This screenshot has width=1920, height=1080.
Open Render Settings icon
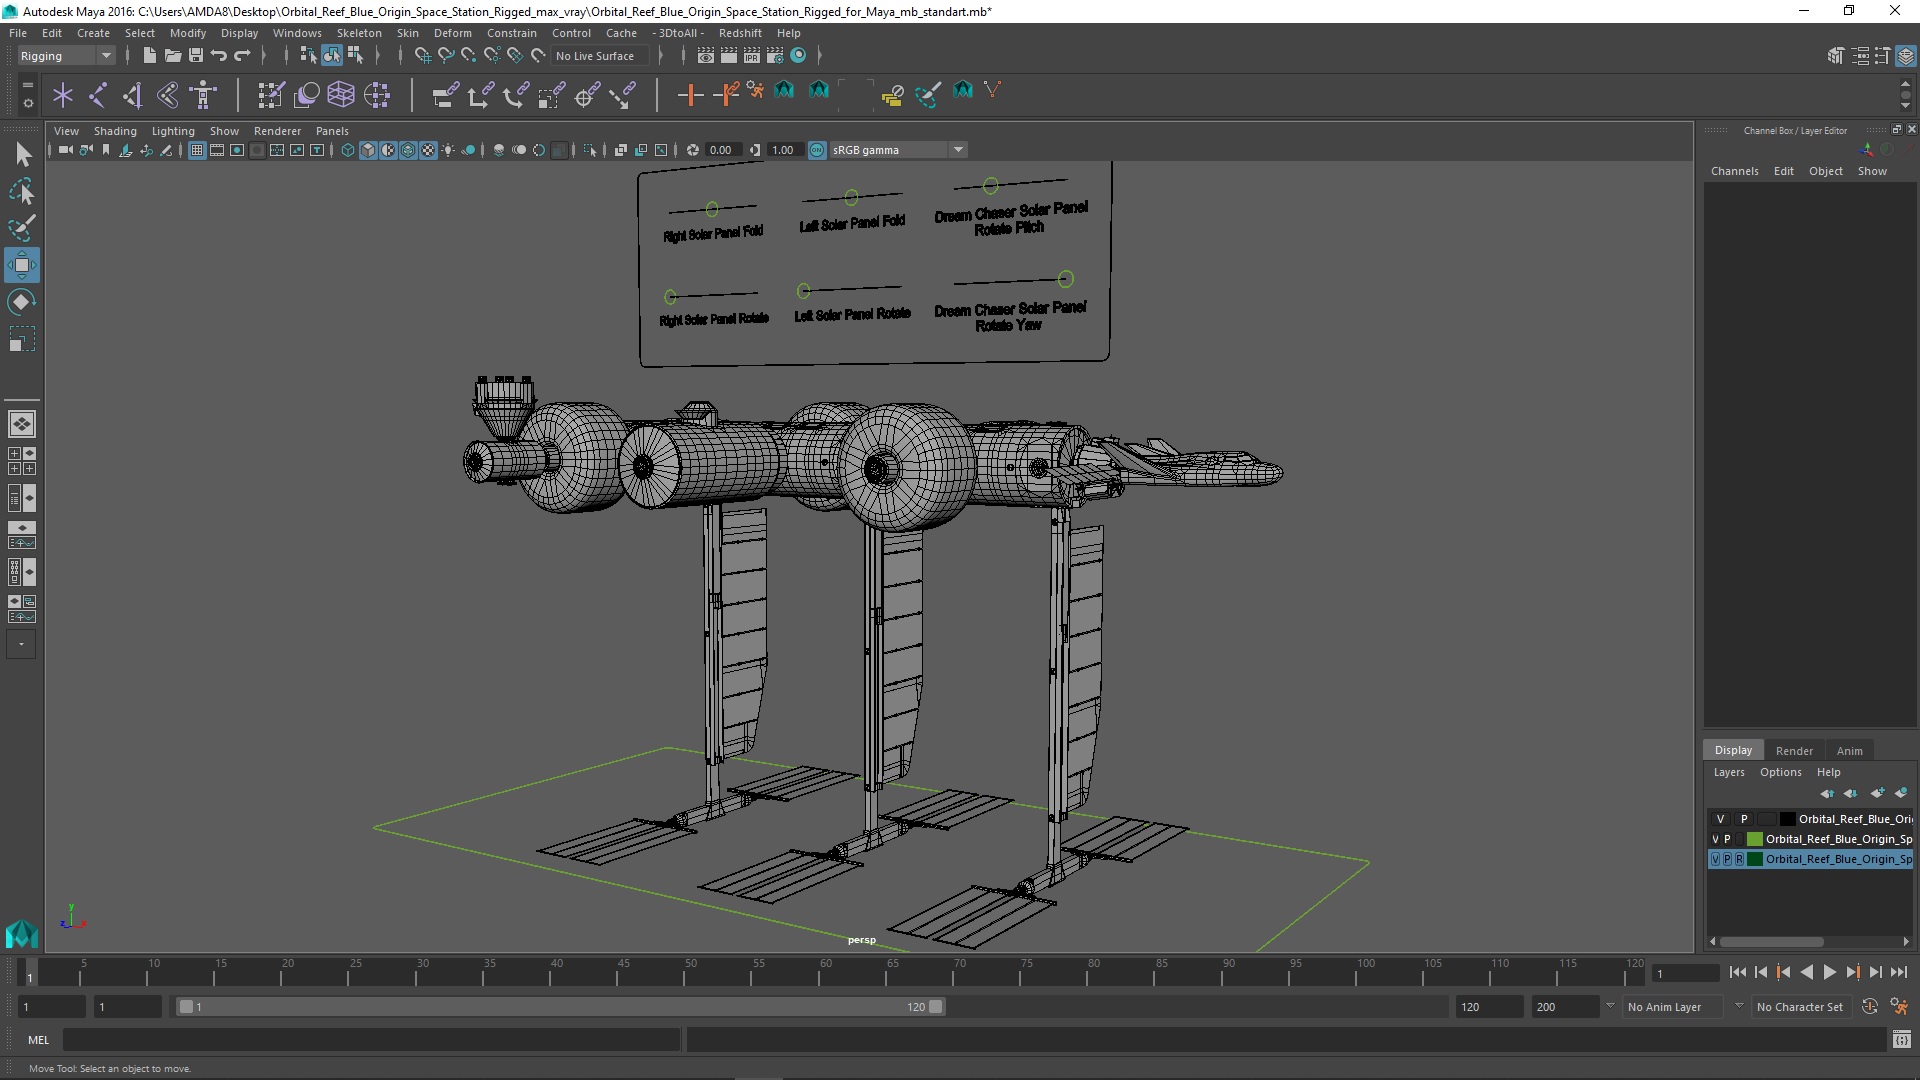pos(775,55)
